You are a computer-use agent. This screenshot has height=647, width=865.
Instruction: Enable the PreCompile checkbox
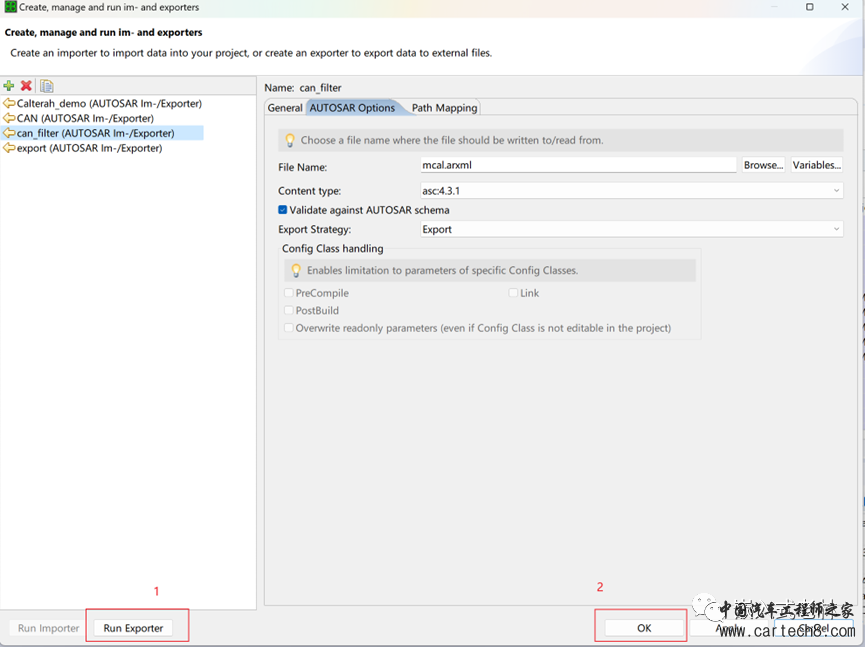(289, 293)
